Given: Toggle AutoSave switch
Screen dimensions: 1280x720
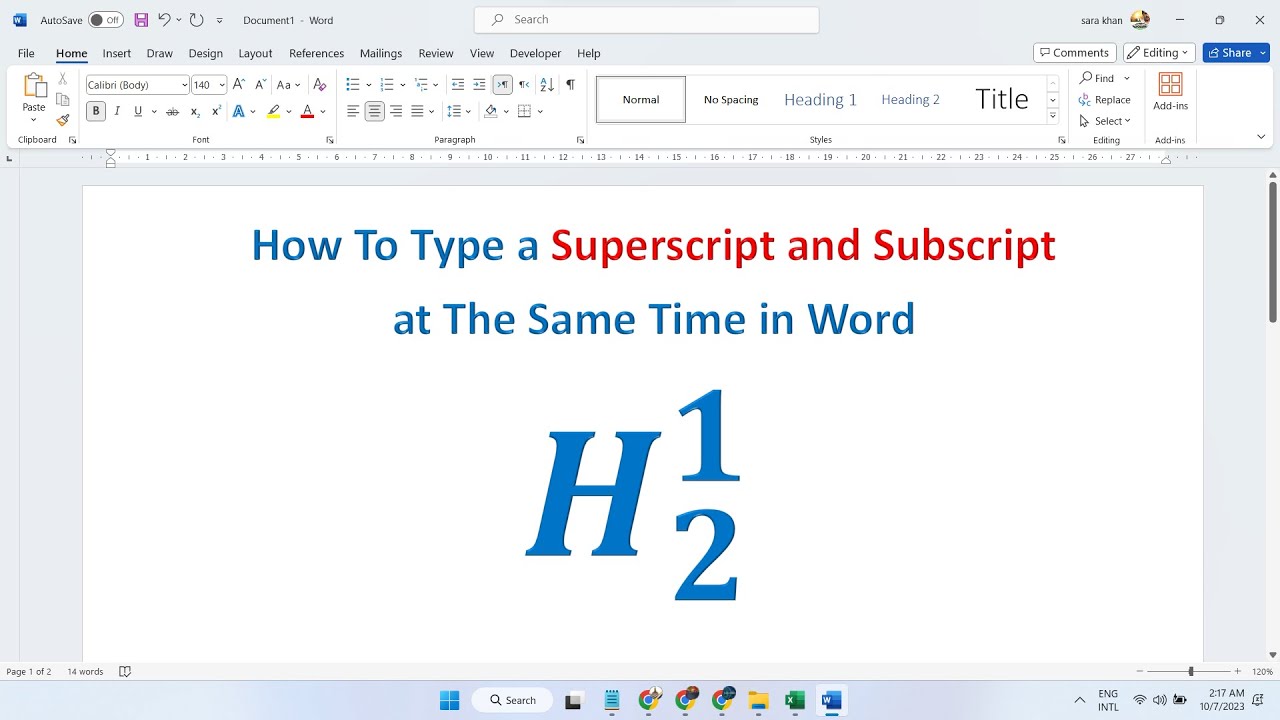Looking at the screenshot, I should point(105,20).
